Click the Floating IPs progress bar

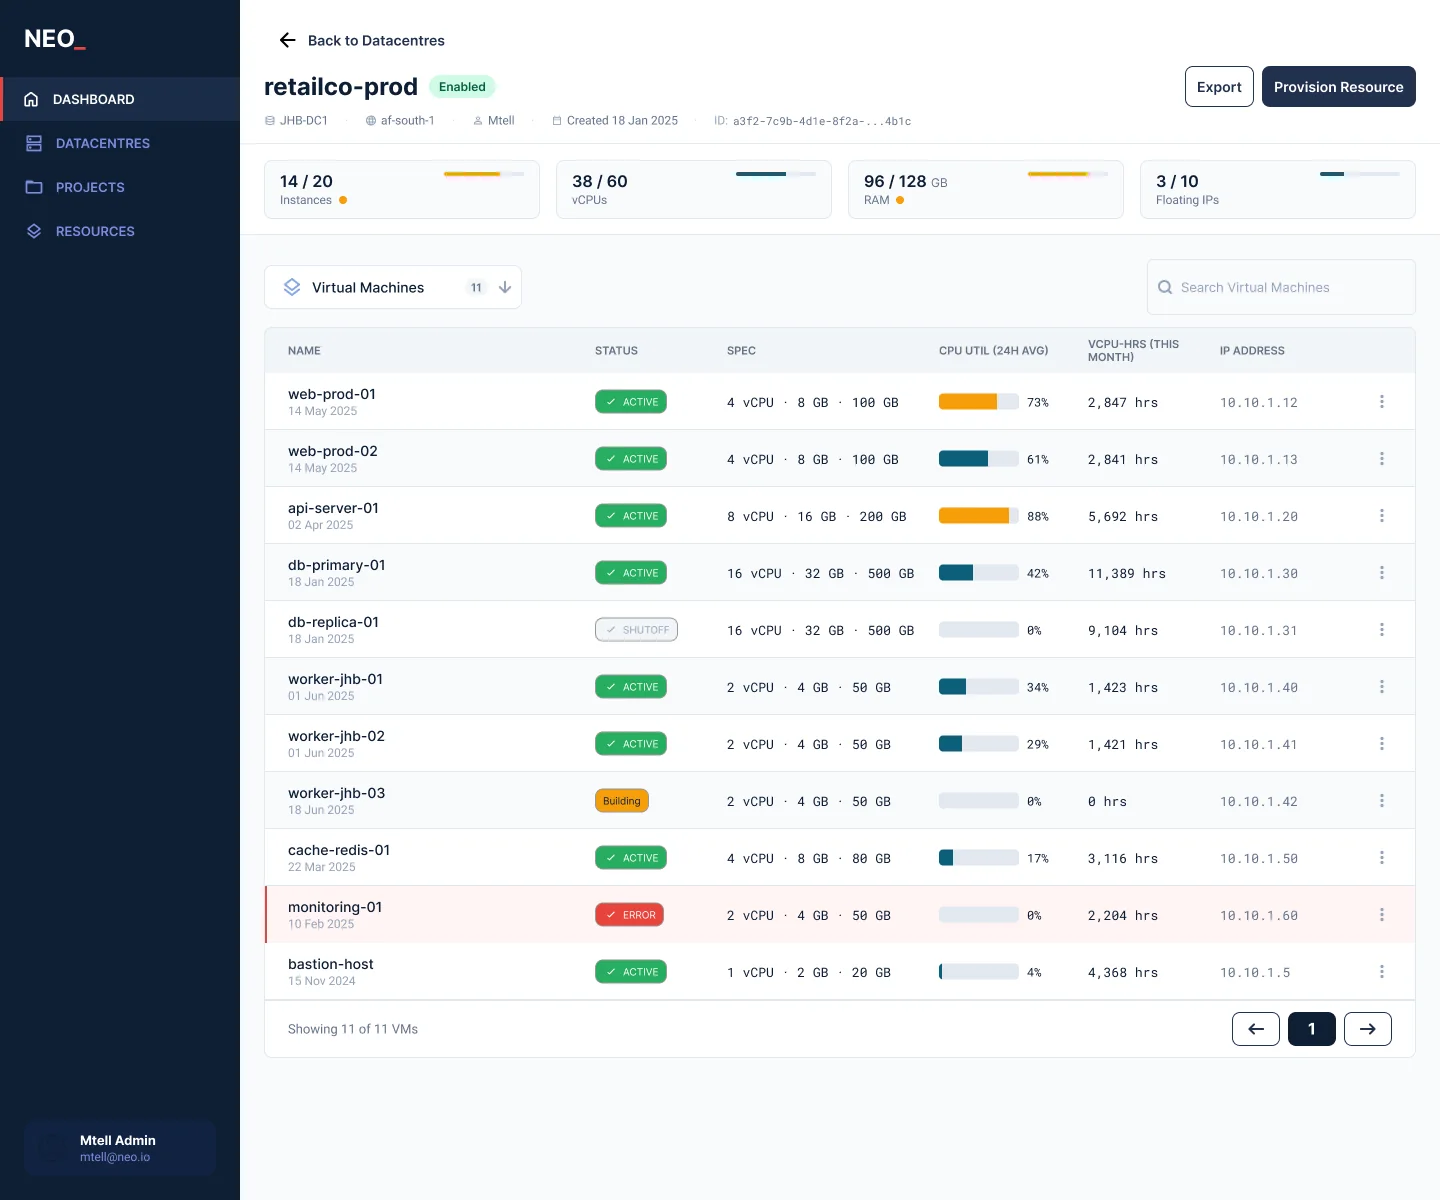point(1360,174)
